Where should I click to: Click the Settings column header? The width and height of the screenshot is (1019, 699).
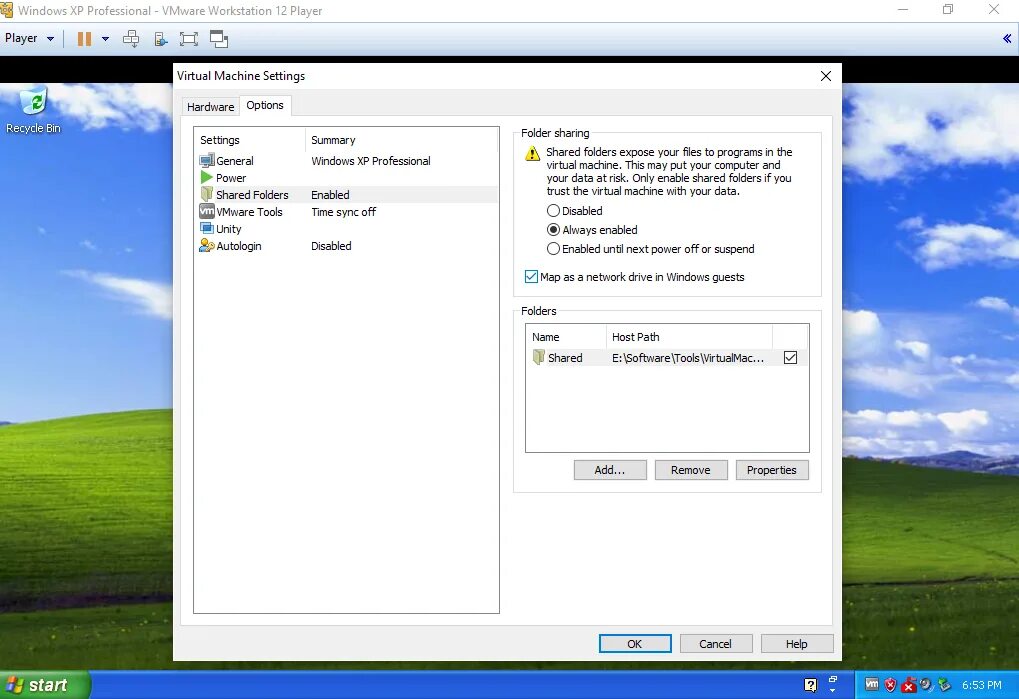(250, 140)
